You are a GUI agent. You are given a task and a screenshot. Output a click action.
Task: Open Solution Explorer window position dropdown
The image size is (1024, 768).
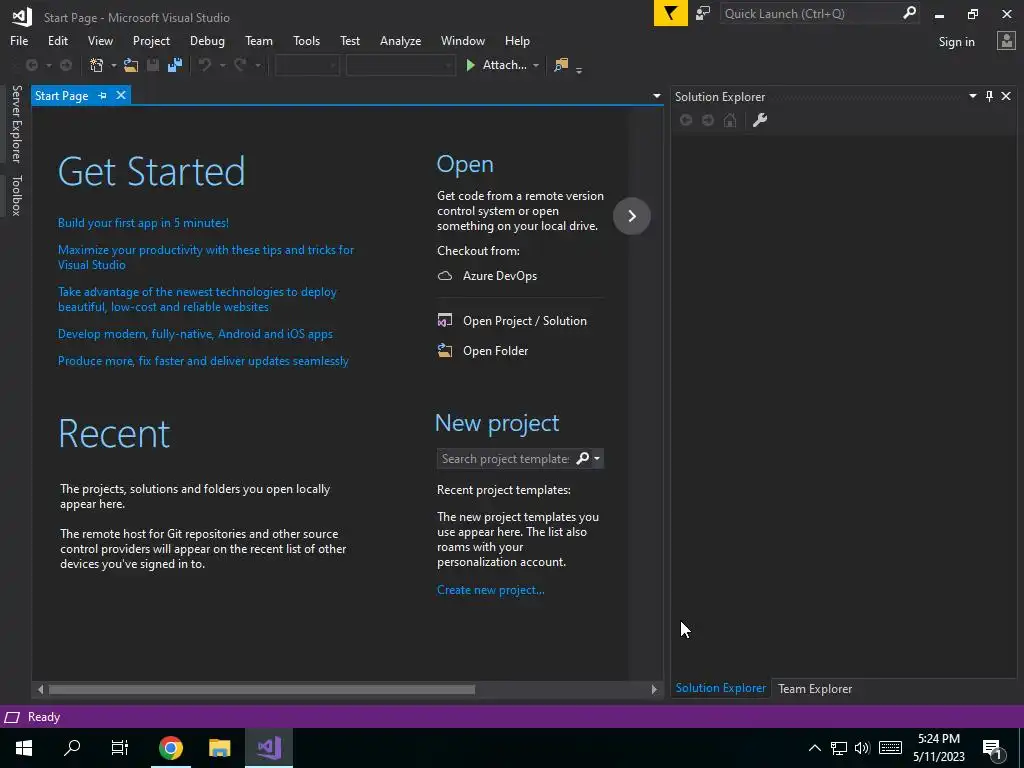pos(972,96)
